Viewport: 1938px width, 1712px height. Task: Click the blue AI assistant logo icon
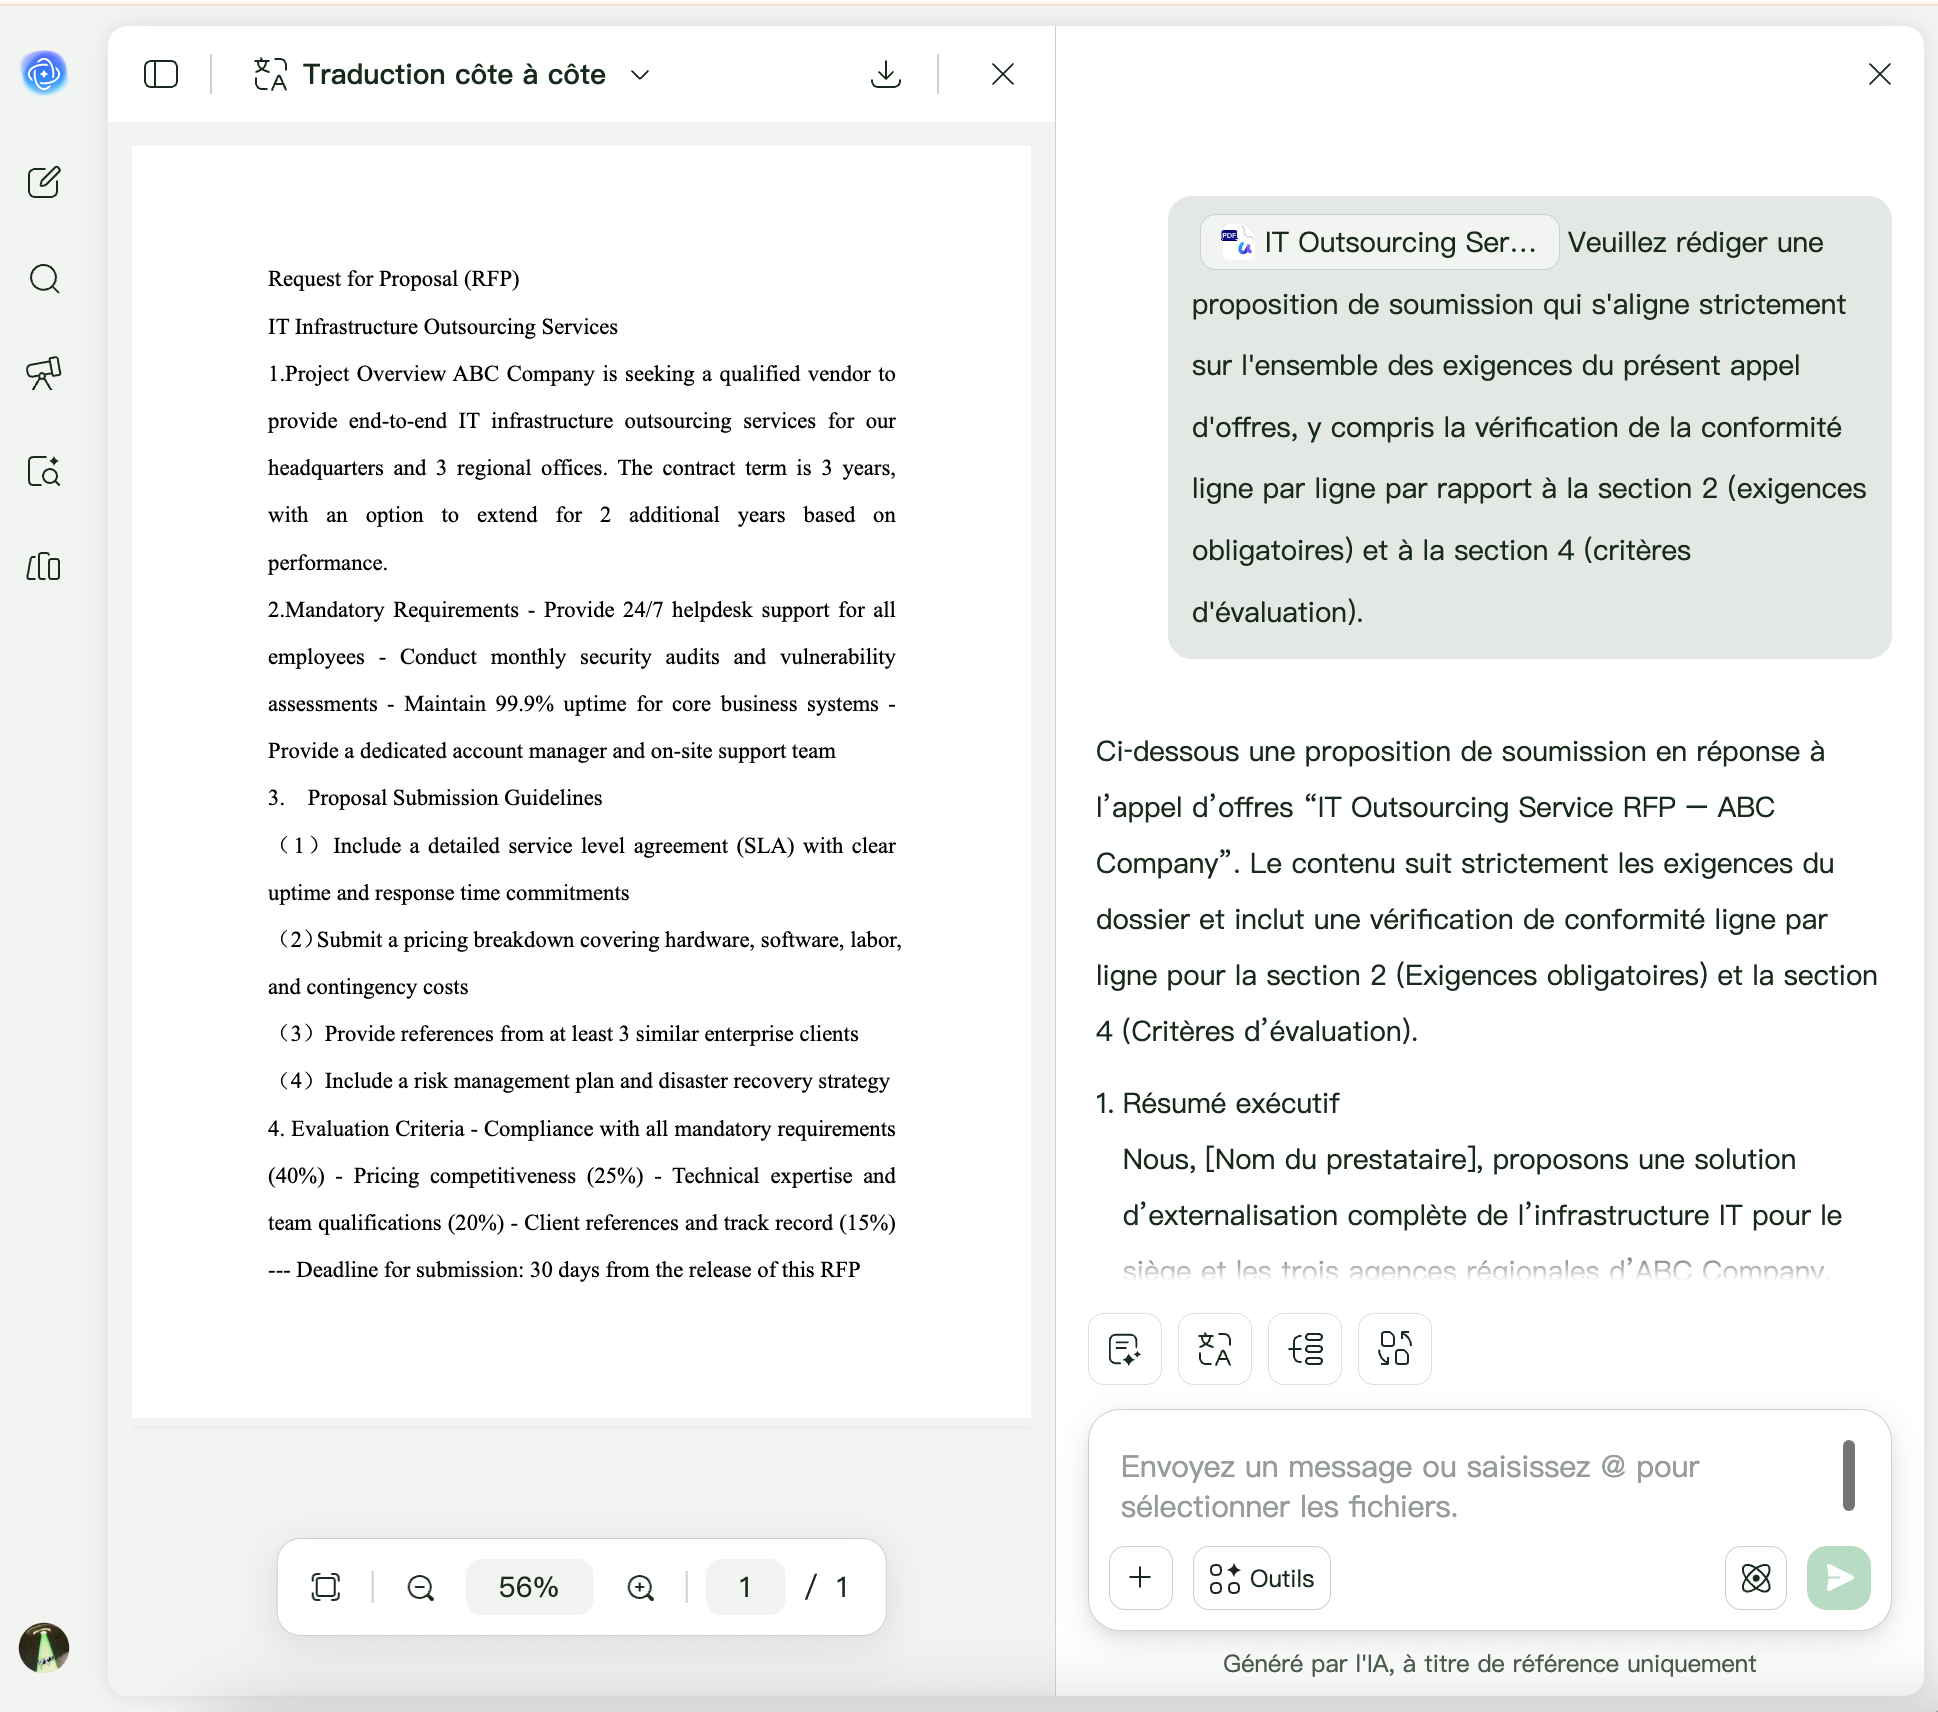click(x=44, y=73)
